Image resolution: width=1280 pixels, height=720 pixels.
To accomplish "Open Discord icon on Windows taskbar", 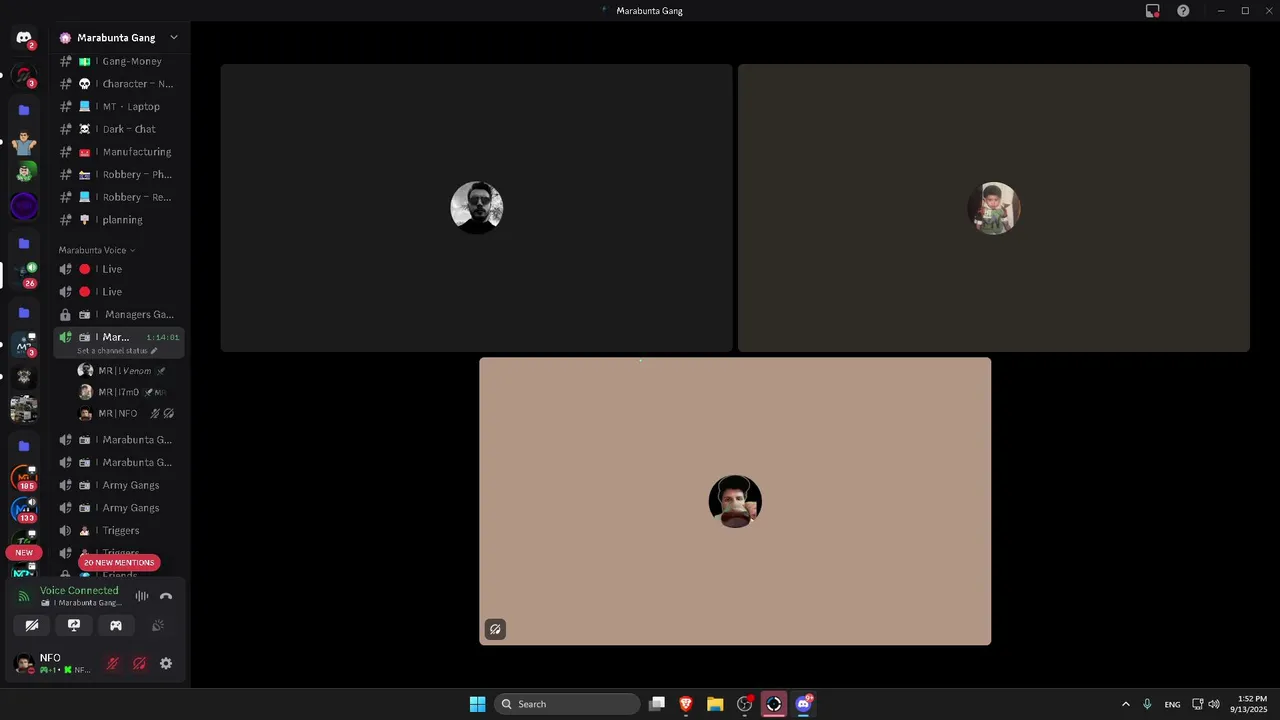I will coord(803,704).
